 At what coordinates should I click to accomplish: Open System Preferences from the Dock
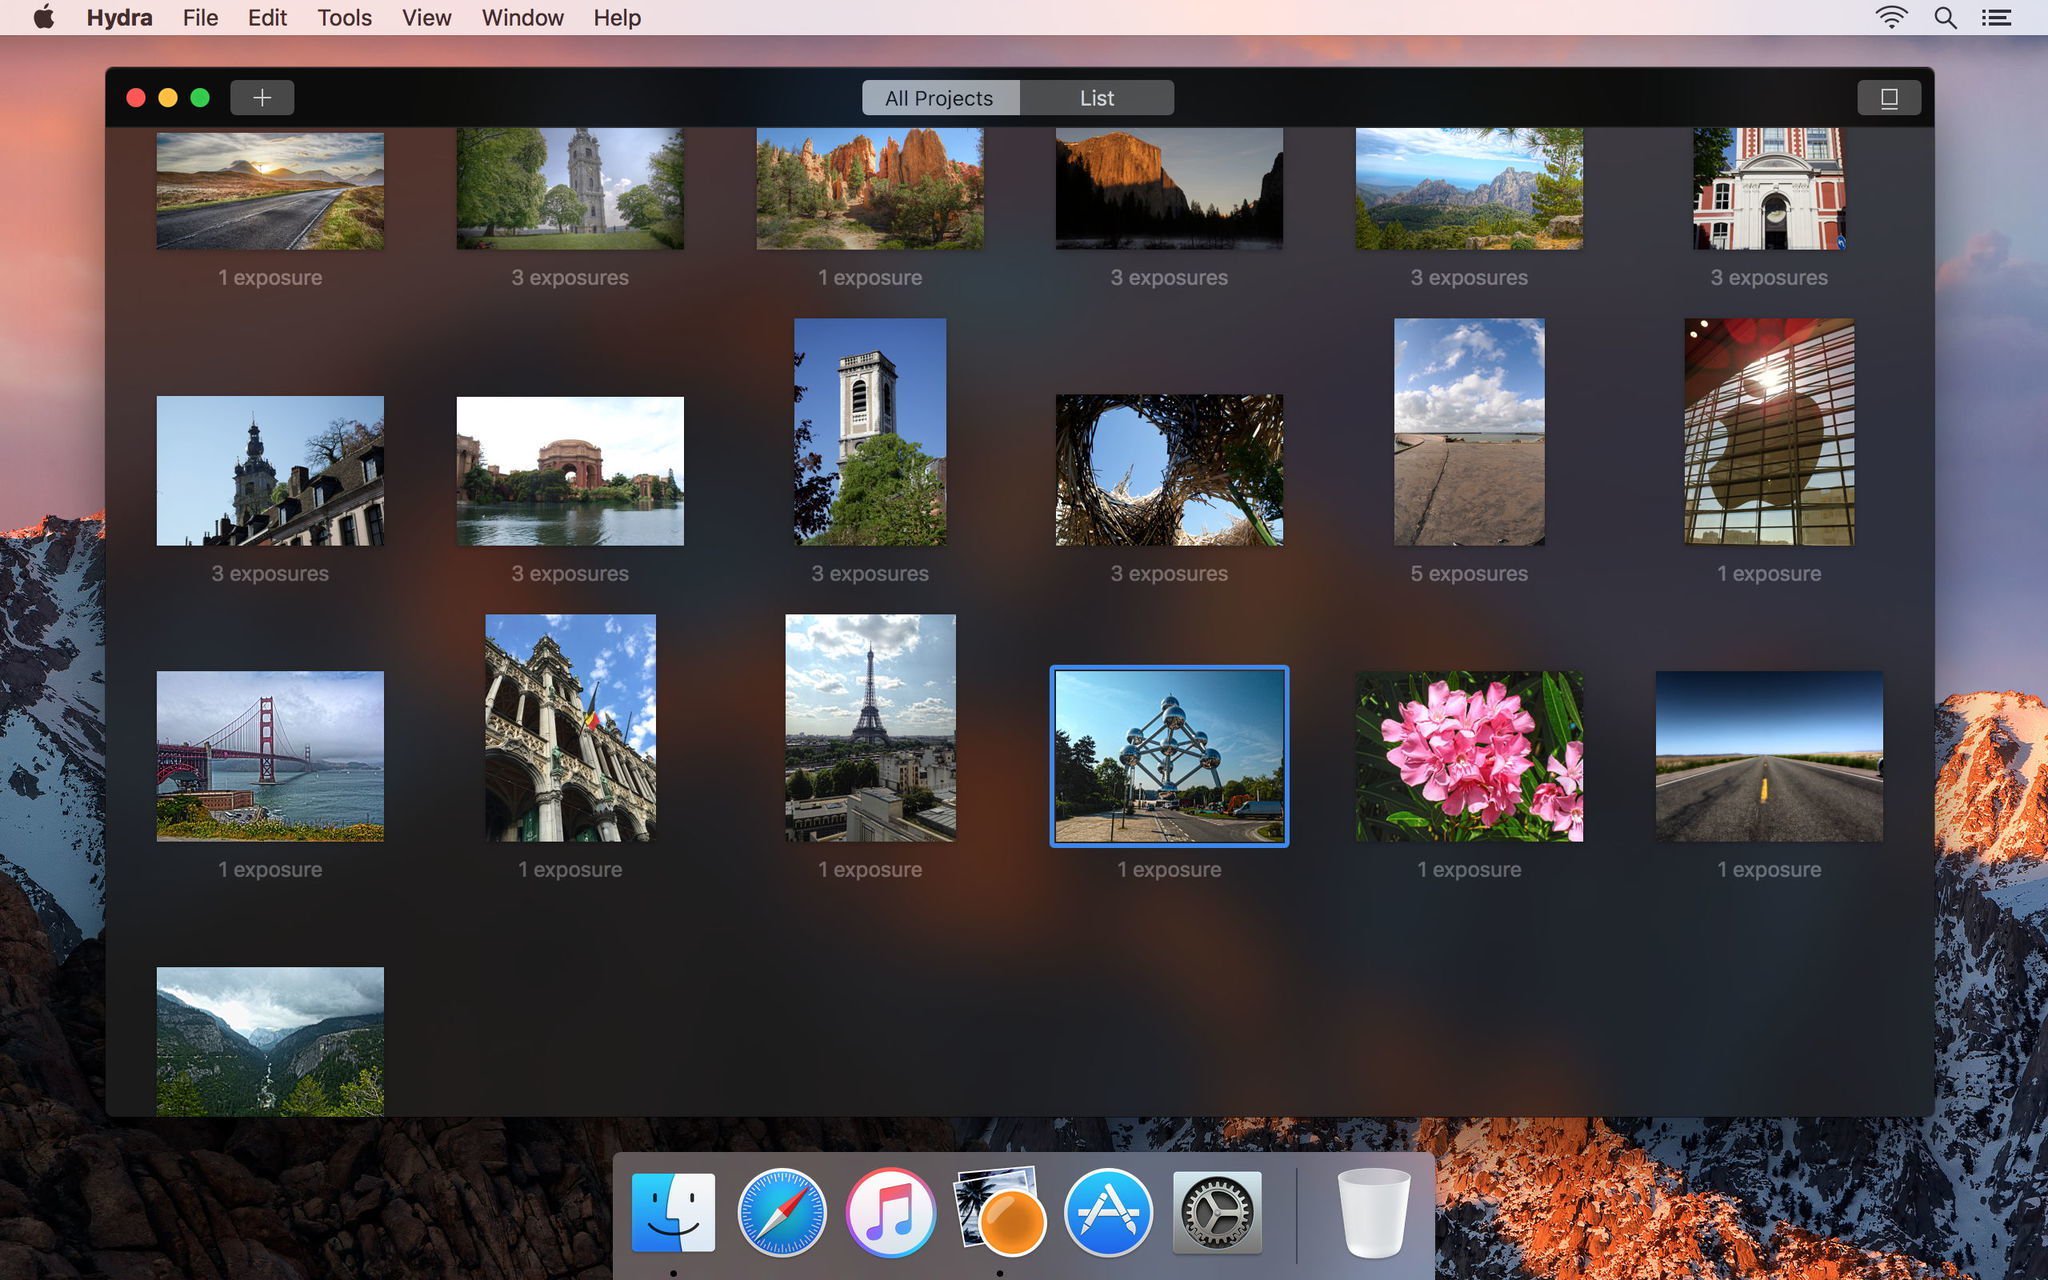point(1217,1212)
